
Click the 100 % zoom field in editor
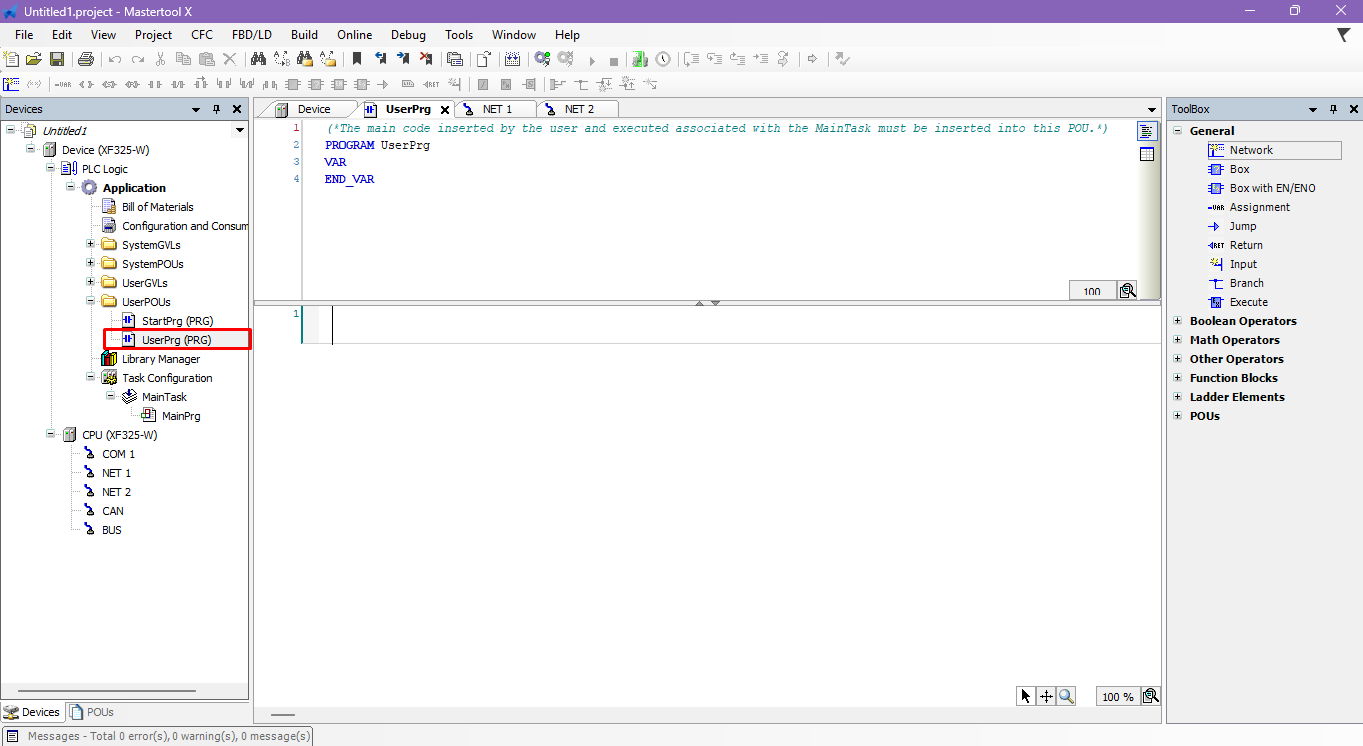[x=1117, y=697]
